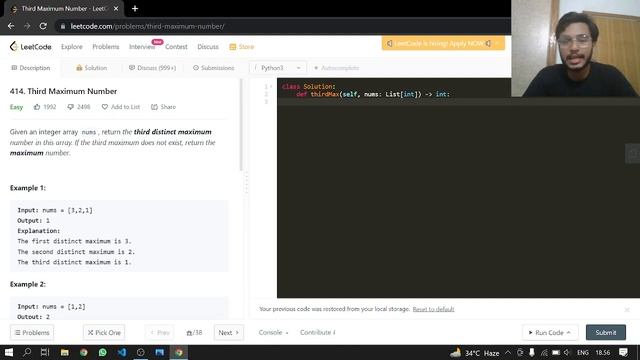Image resolution: width=640 pixels, height=360 pixels.
Task: Switch to the Description tab
Action: (x=31, y=68)
